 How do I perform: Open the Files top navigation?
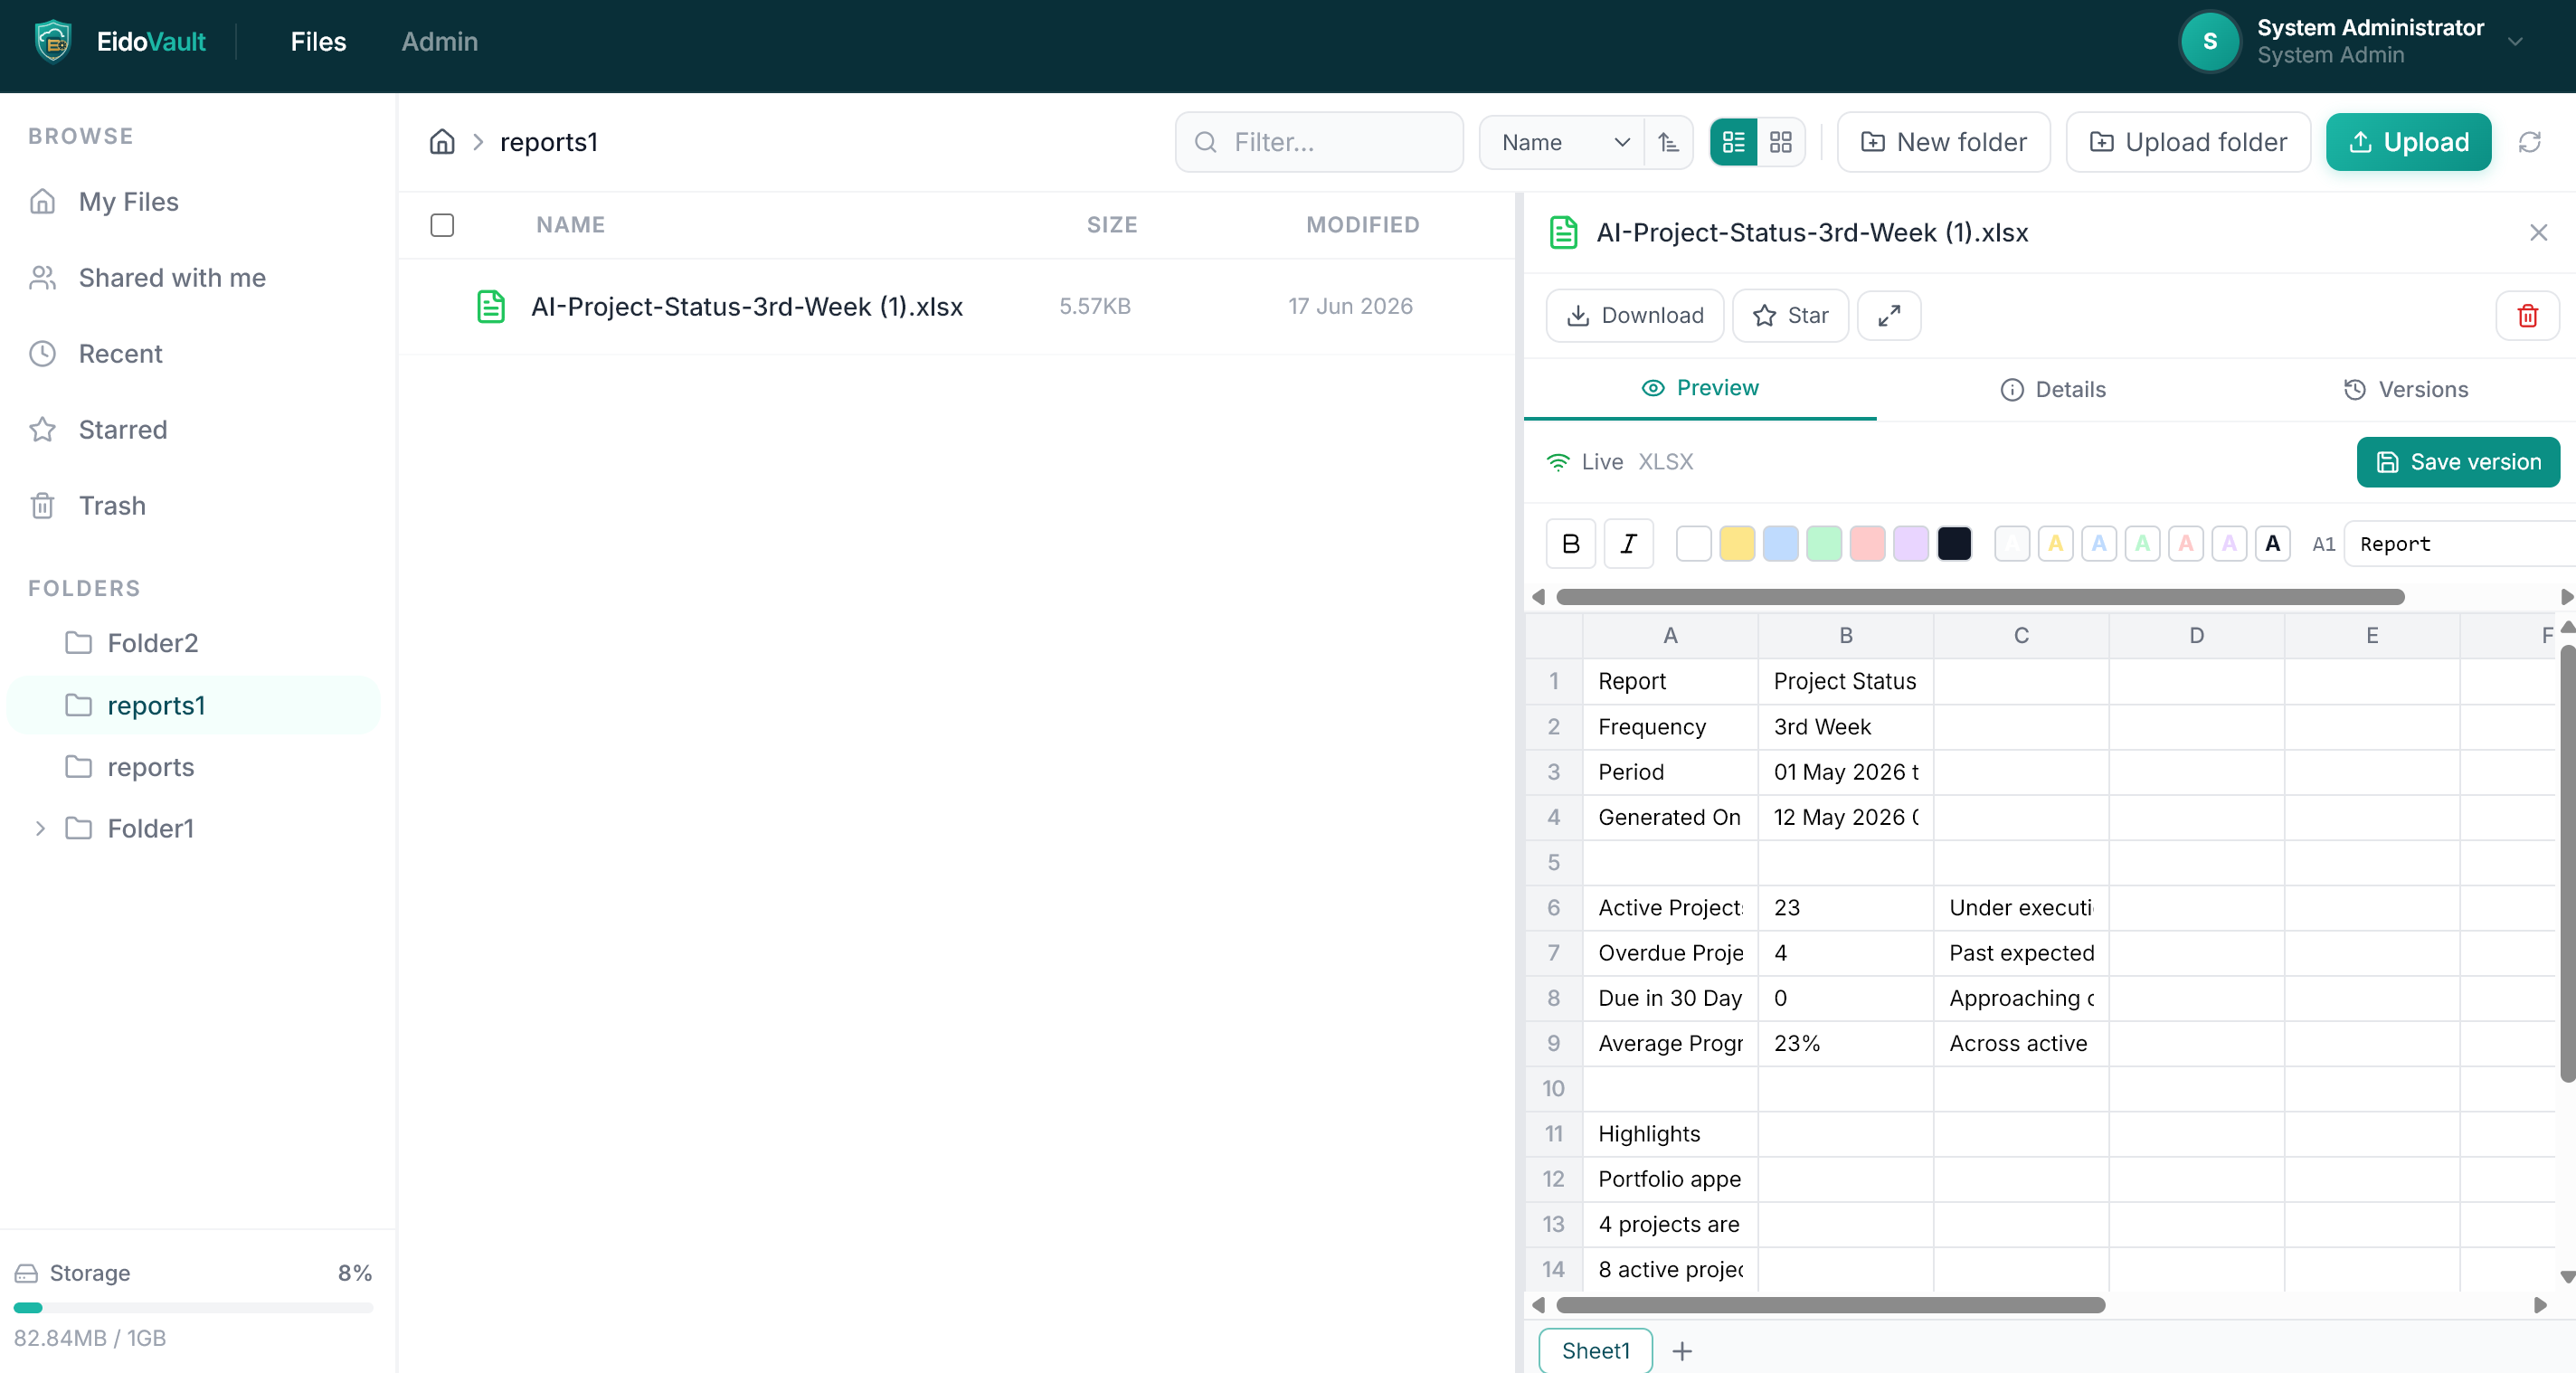[318, 42]
